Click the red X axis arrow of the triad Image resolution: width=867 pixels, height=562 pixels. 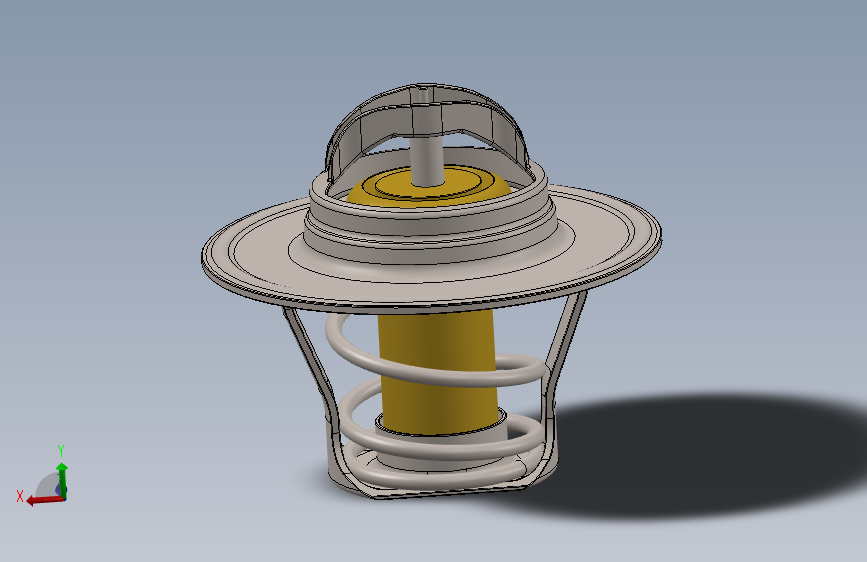(45, 500)
